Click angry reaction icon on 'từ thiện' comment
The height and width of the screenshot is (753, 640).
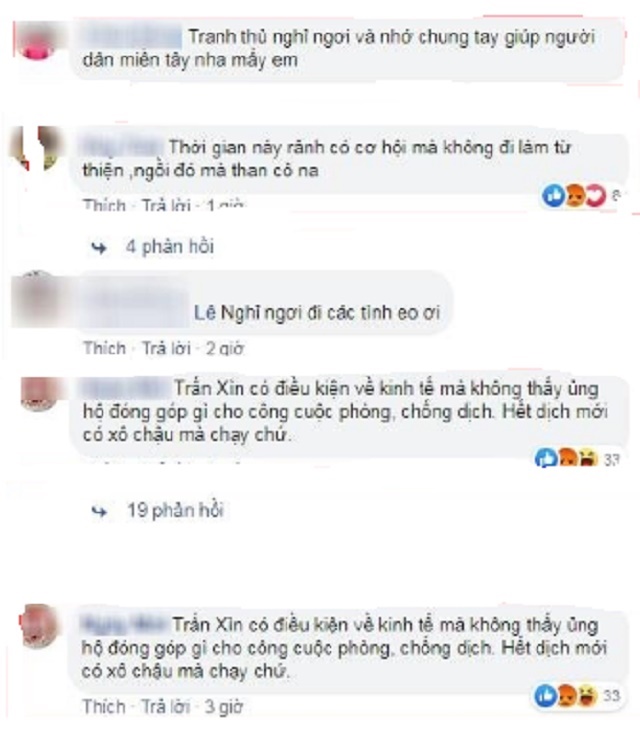coord(574,195)
